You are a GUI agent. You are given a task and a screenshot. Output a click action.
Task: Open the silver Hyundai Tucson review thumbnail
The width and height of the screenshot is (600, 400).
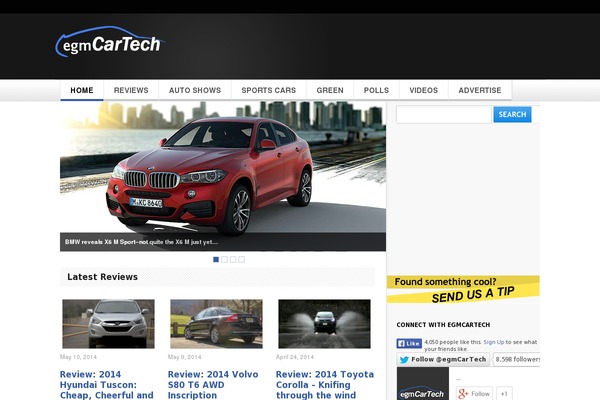pos(109,324)
